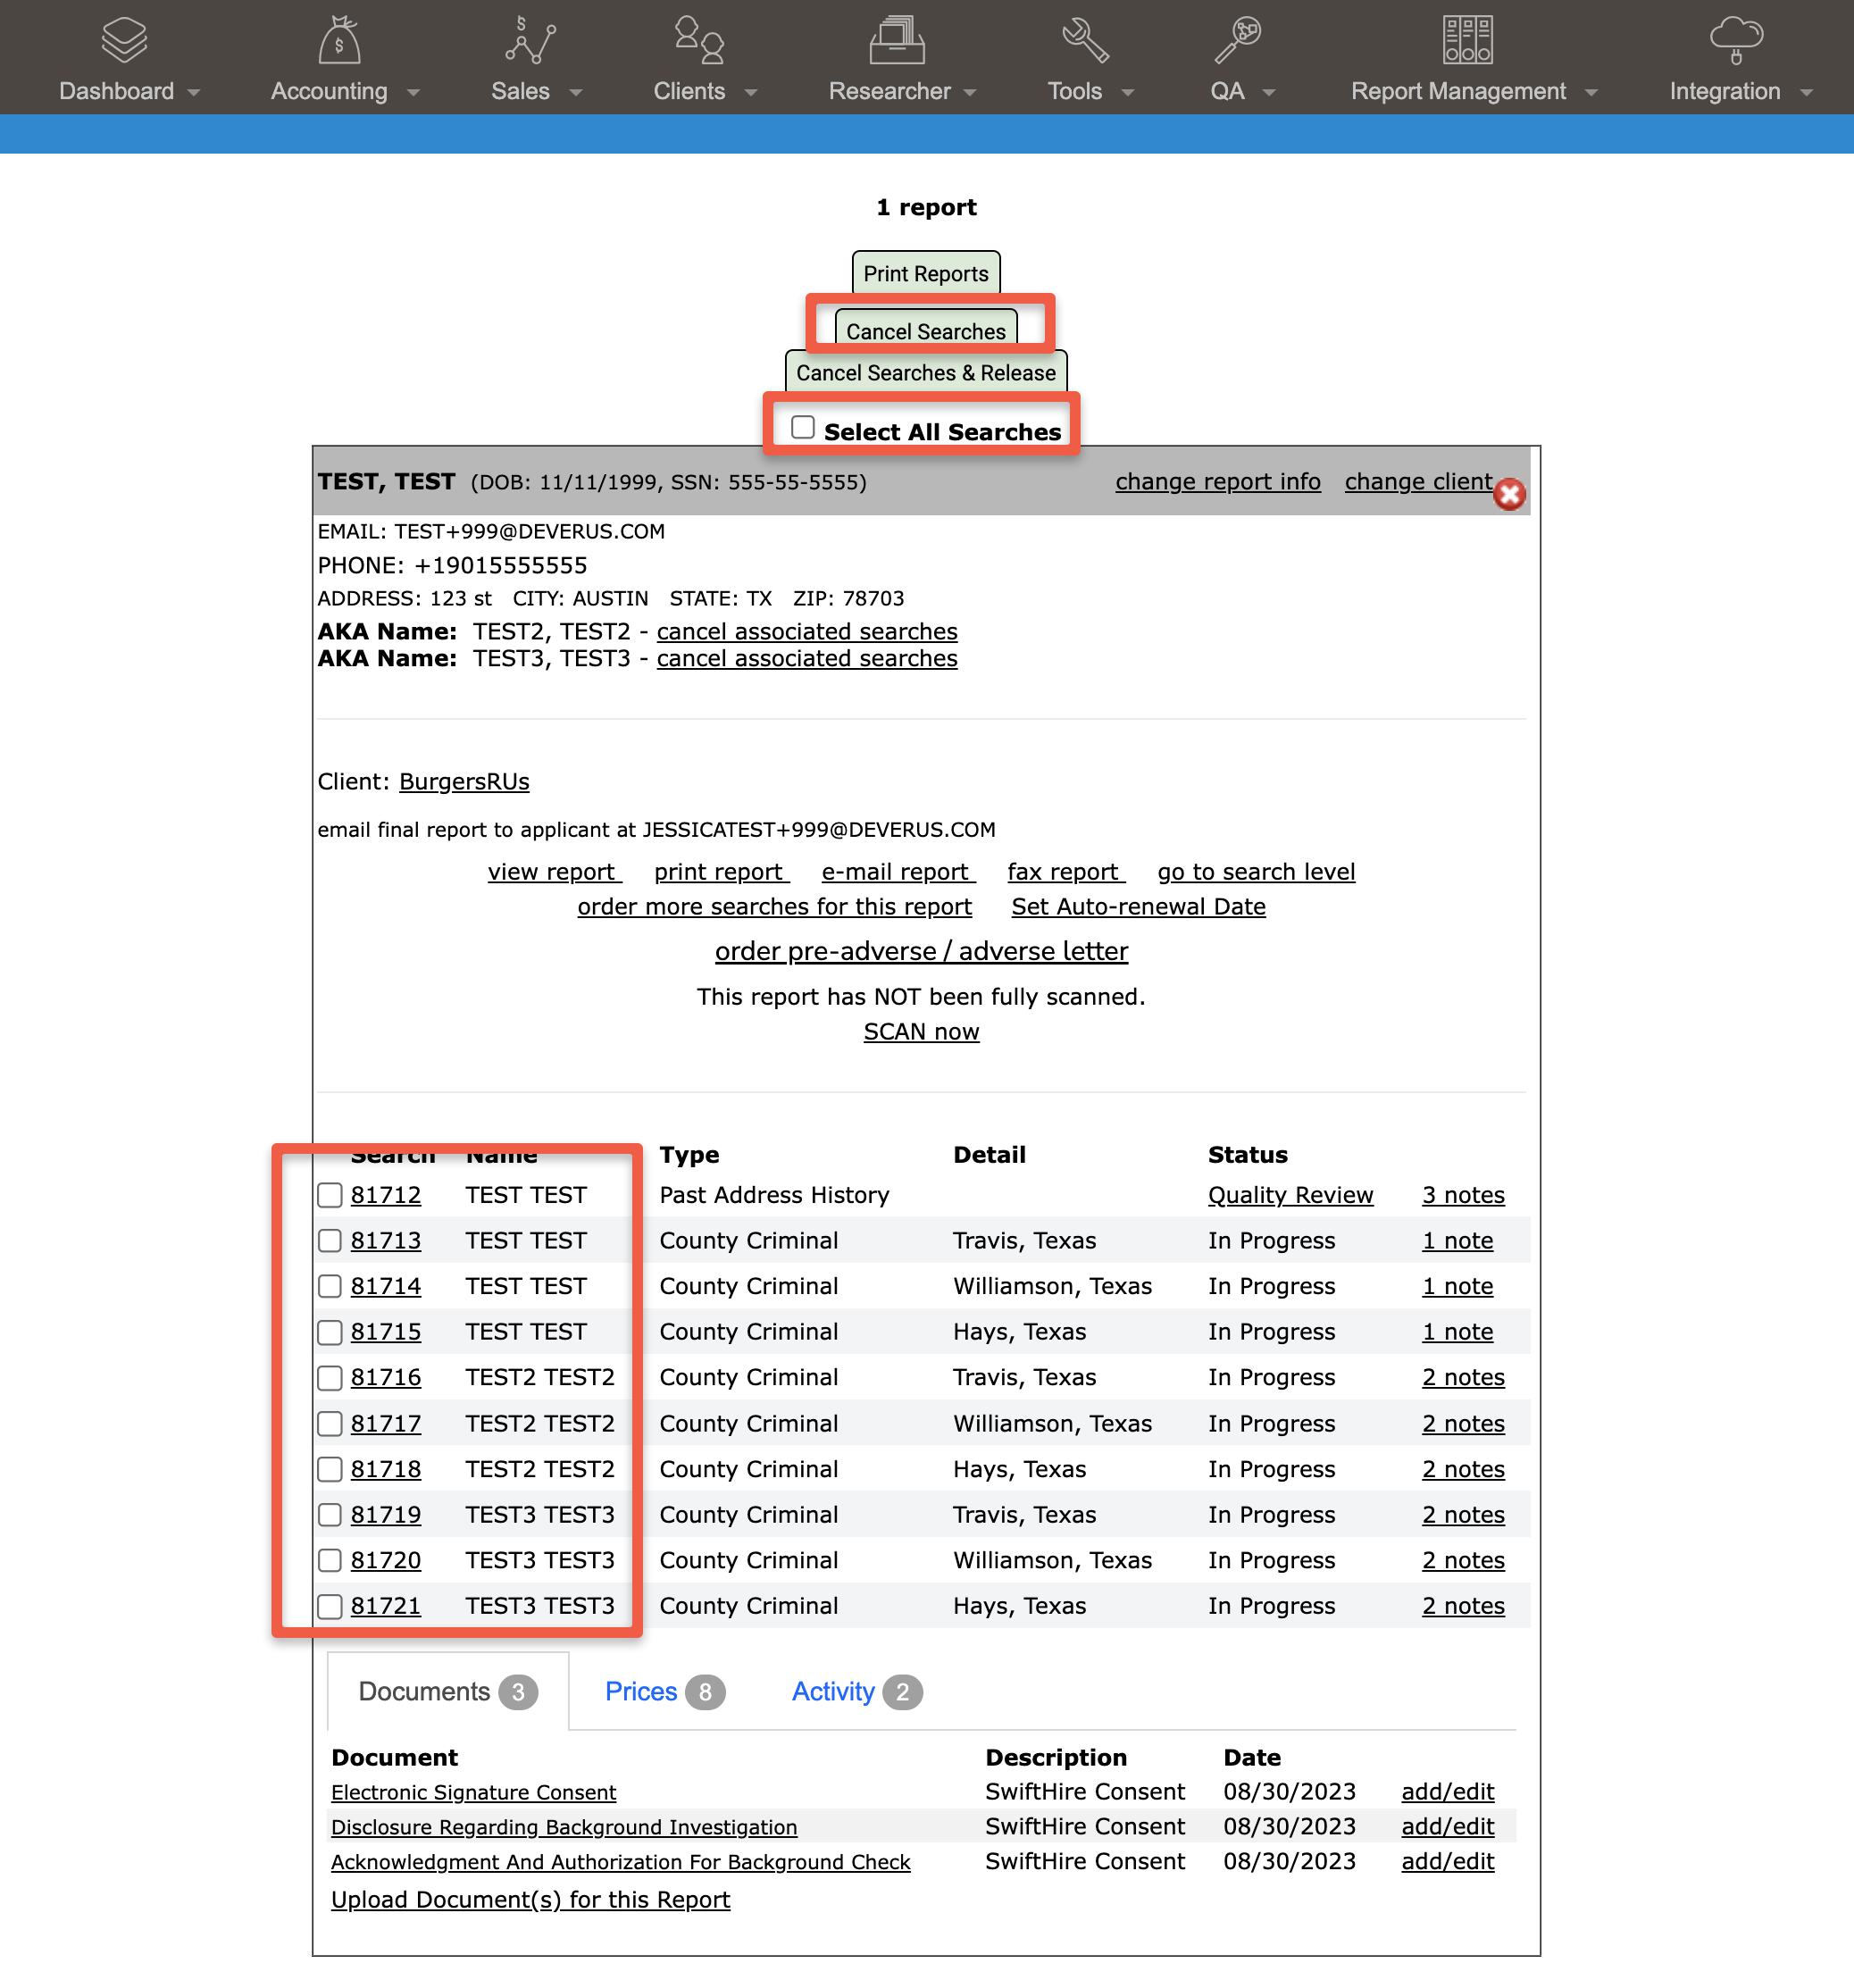Open the 3 notes link
1854x1988 pixels.
click(1463, 1195)
